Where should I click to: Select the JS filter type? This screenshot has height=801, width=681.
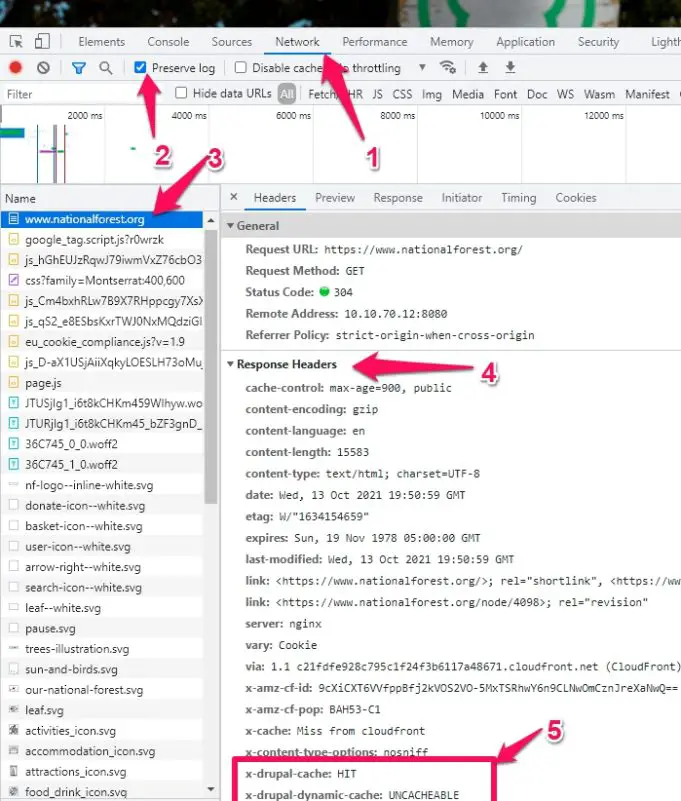click(x=377, y=94)
